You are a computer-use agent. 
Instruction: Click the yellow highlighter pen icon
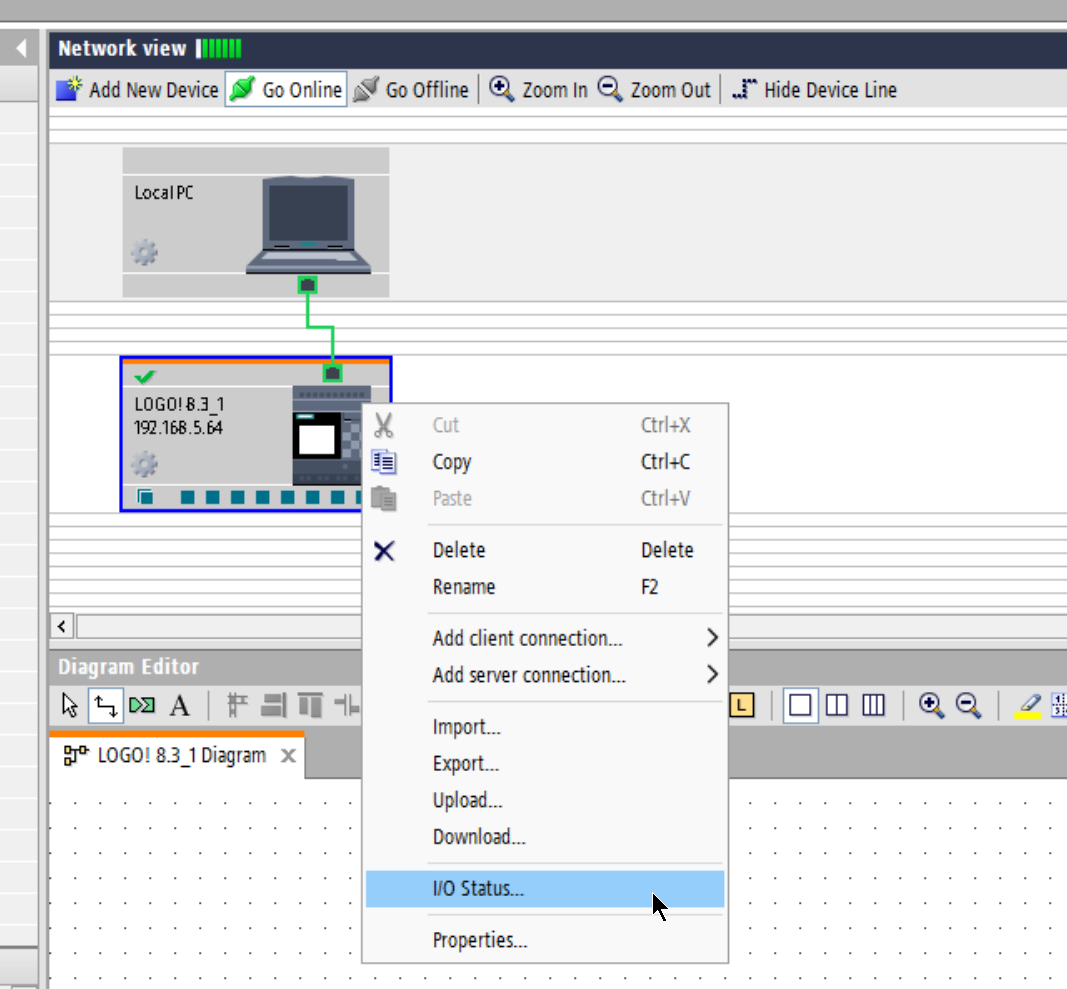1027,706
